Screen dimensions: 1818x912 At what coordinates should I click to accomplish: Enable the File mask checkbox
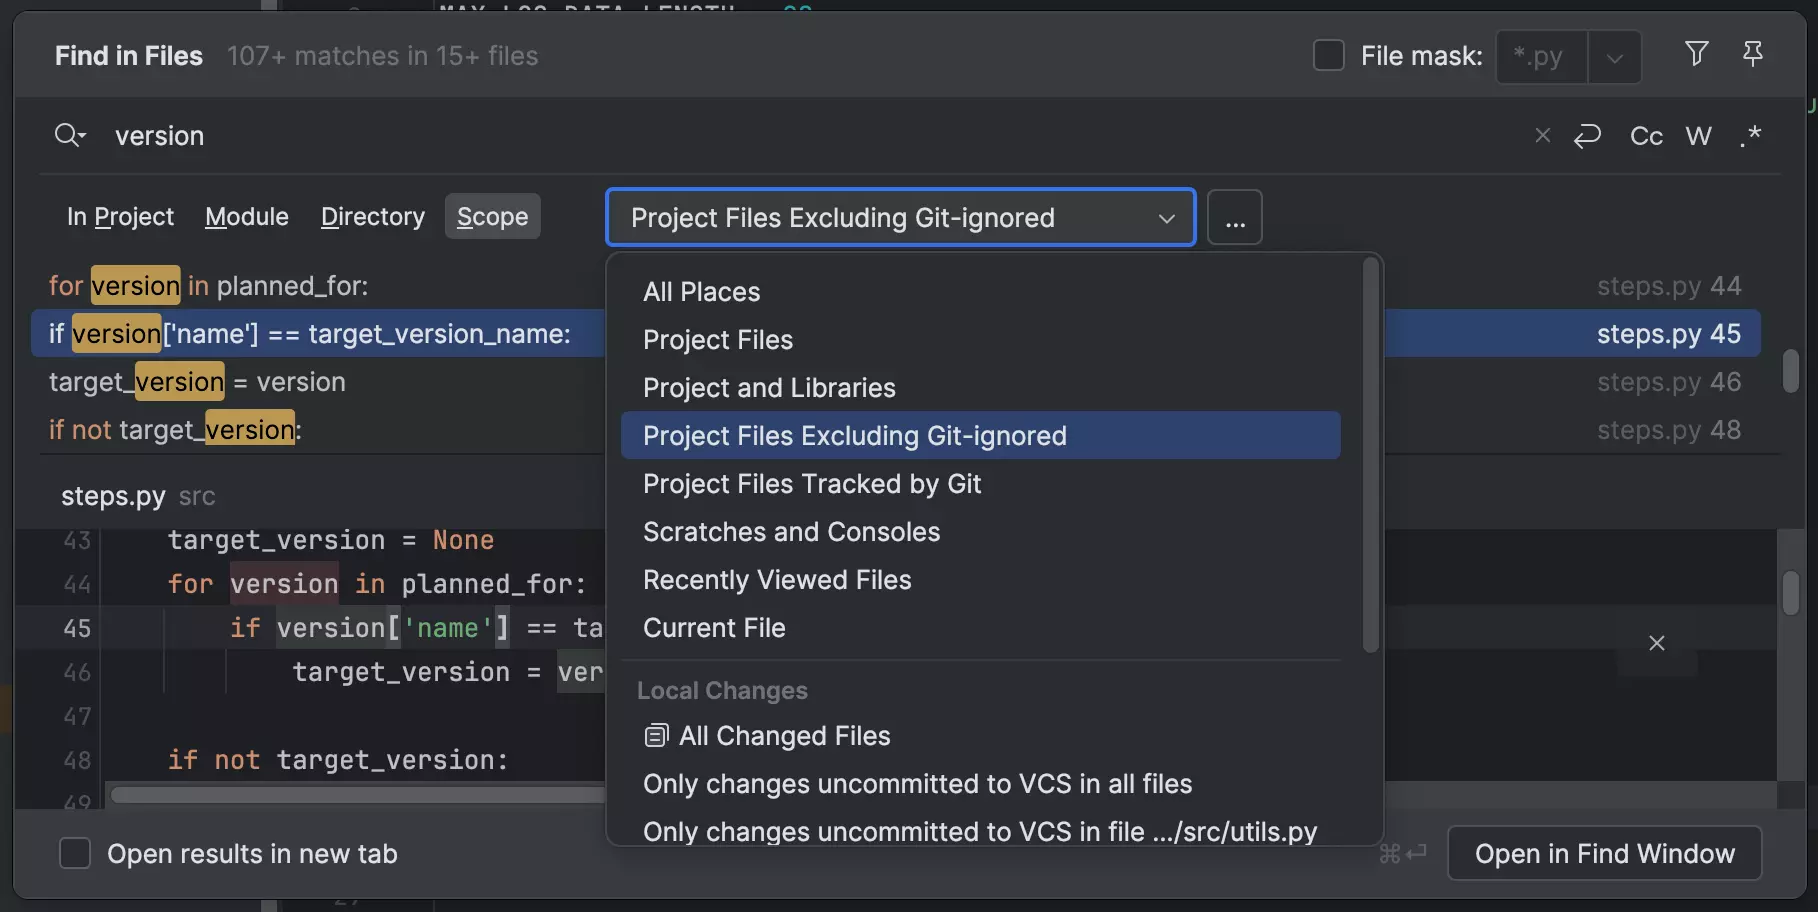click(1328, 56)
